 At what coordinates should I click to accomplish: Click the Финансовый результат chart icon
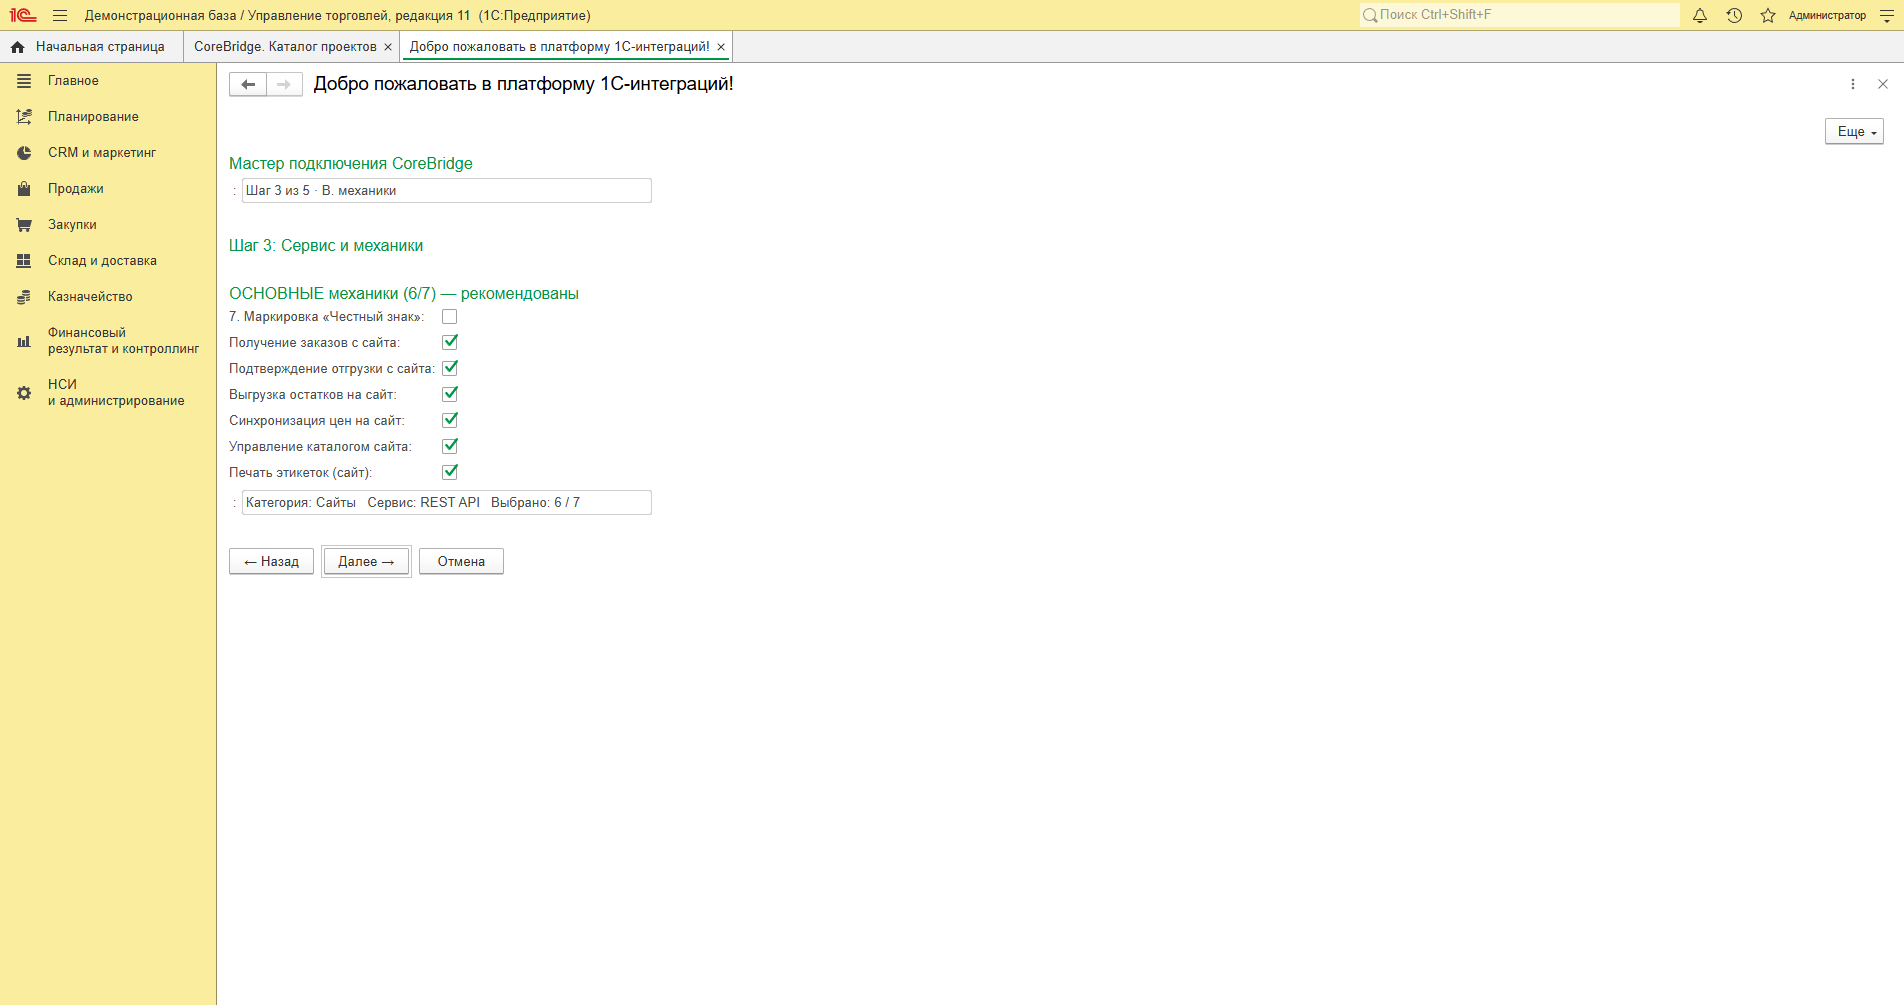click(24, 341)
